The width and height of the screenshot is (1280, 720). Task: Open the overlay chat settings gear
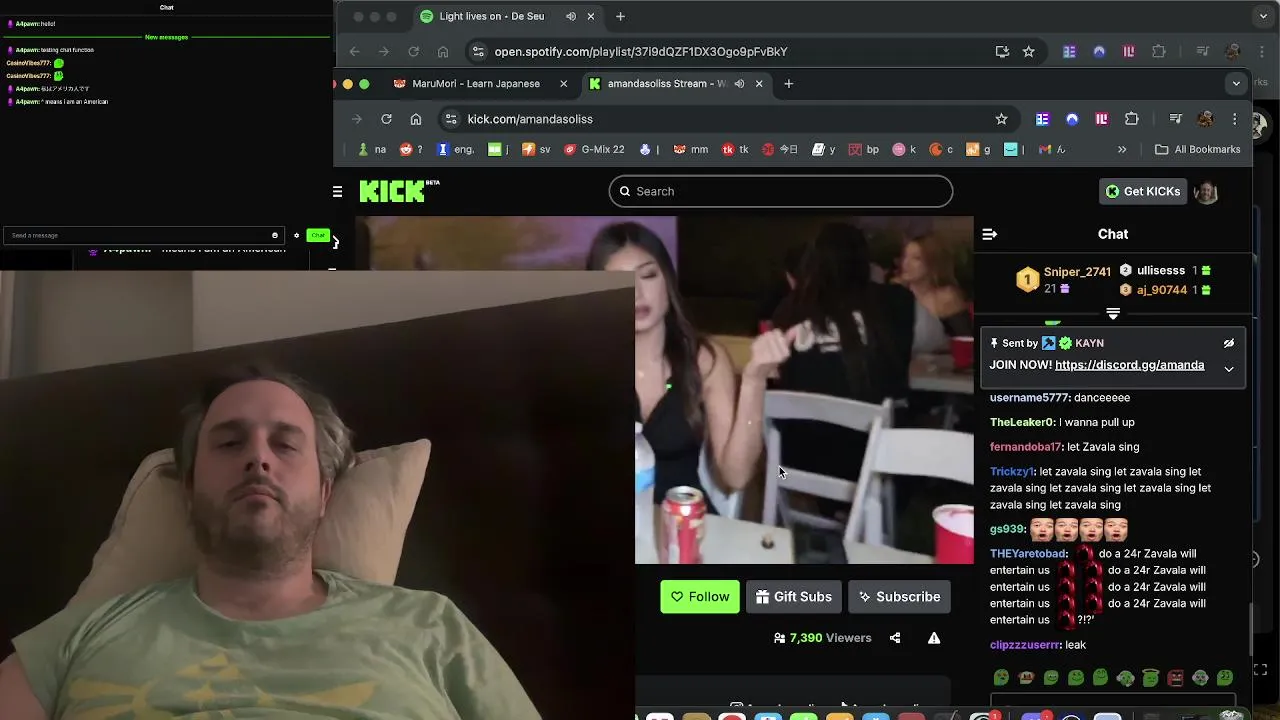coord(296,235)
